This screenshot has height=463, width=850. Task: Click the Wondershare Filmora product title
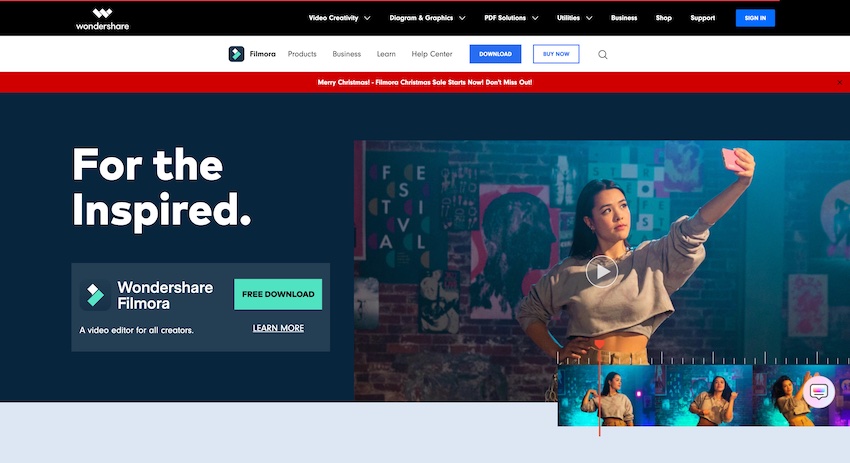click(x=165, y=295)
